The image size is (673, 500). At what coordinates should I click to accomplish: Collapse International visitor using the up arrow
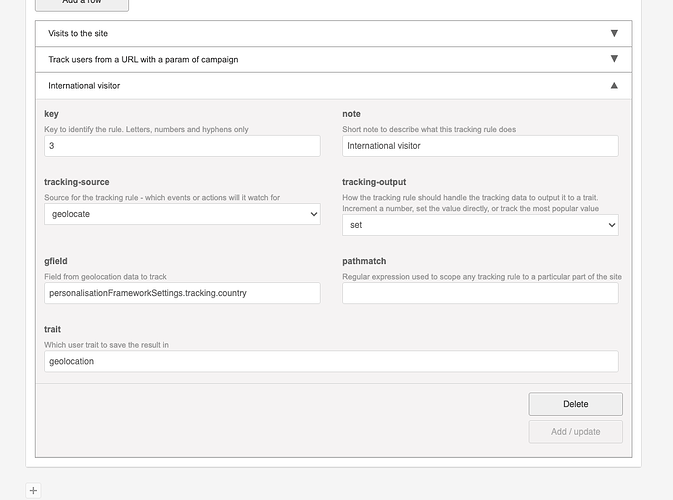(x=614, y=86)
